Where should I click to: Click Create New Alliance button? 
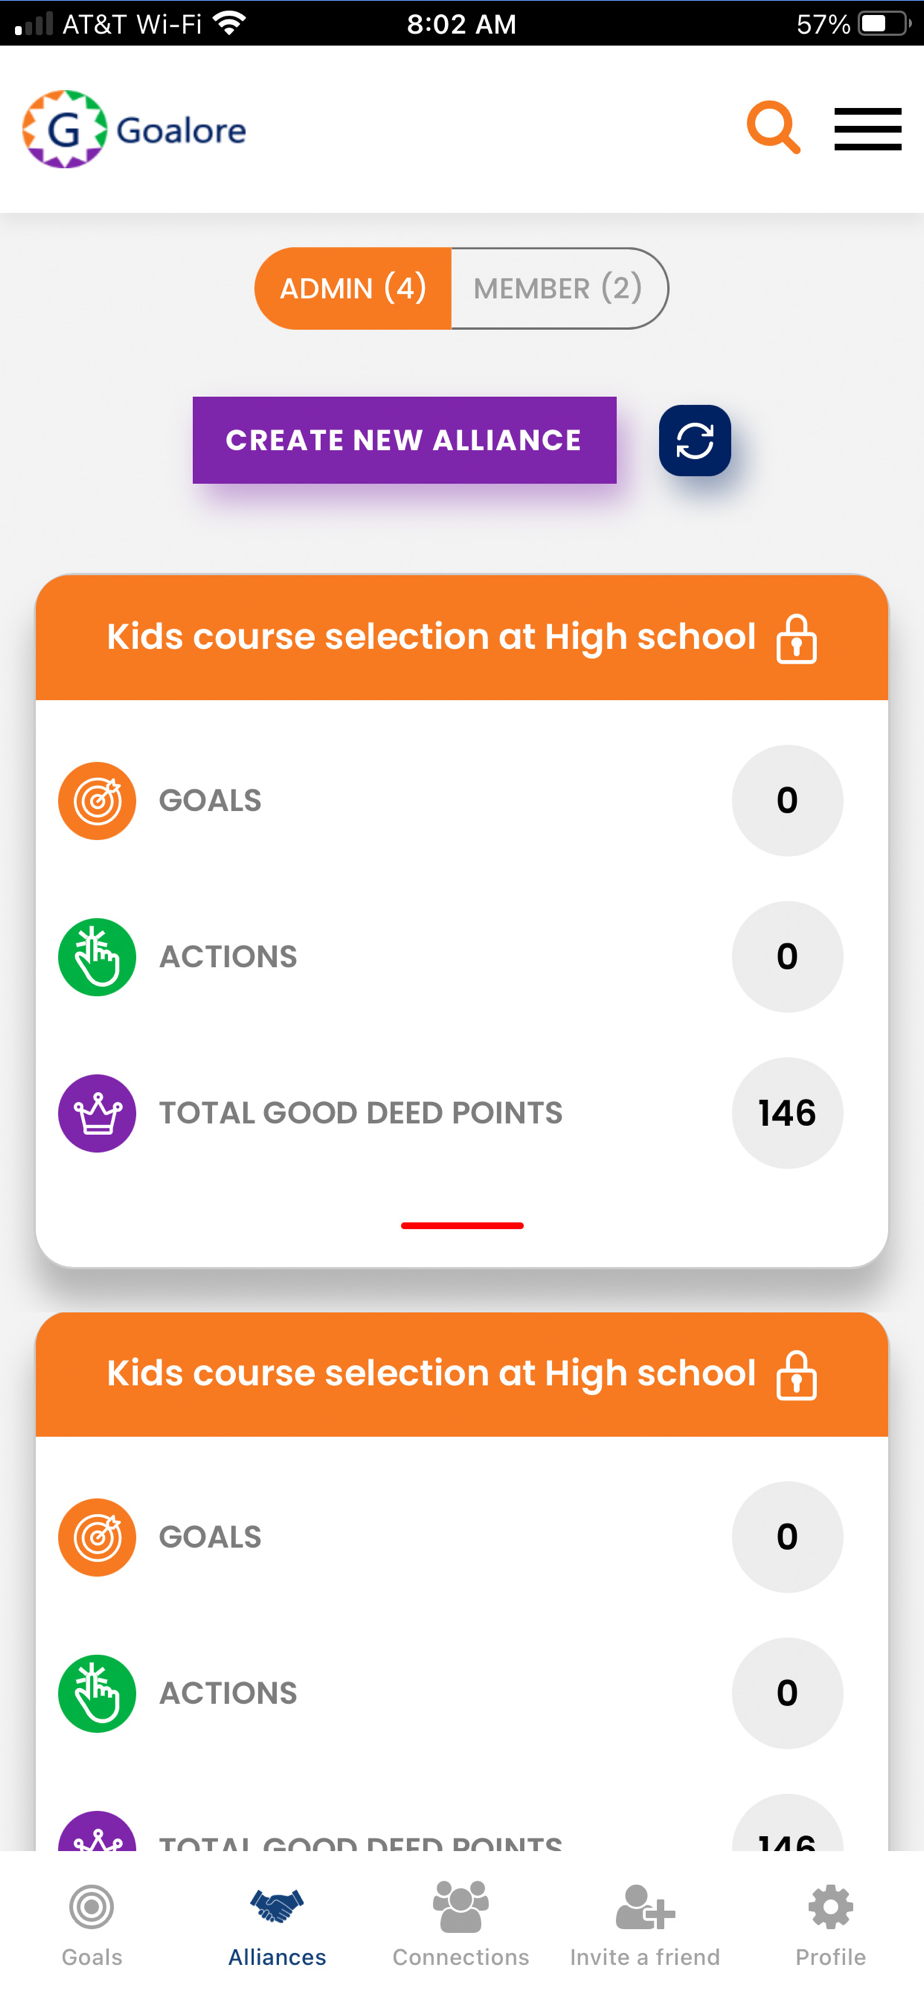pyautogui.click(x=404, y=440)
